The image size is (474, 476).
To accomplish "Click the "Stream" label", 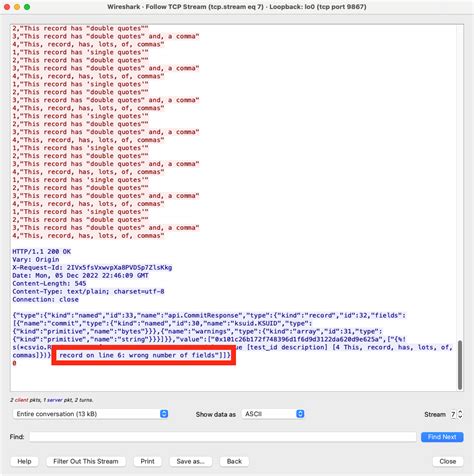I will click(435, 414).
